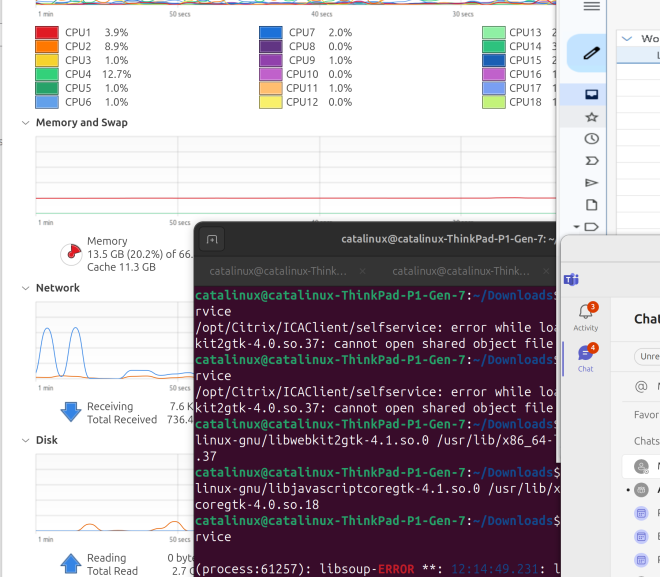Click the Network history graph
Viewport: 660px width, 577px height.
(114, 341)
